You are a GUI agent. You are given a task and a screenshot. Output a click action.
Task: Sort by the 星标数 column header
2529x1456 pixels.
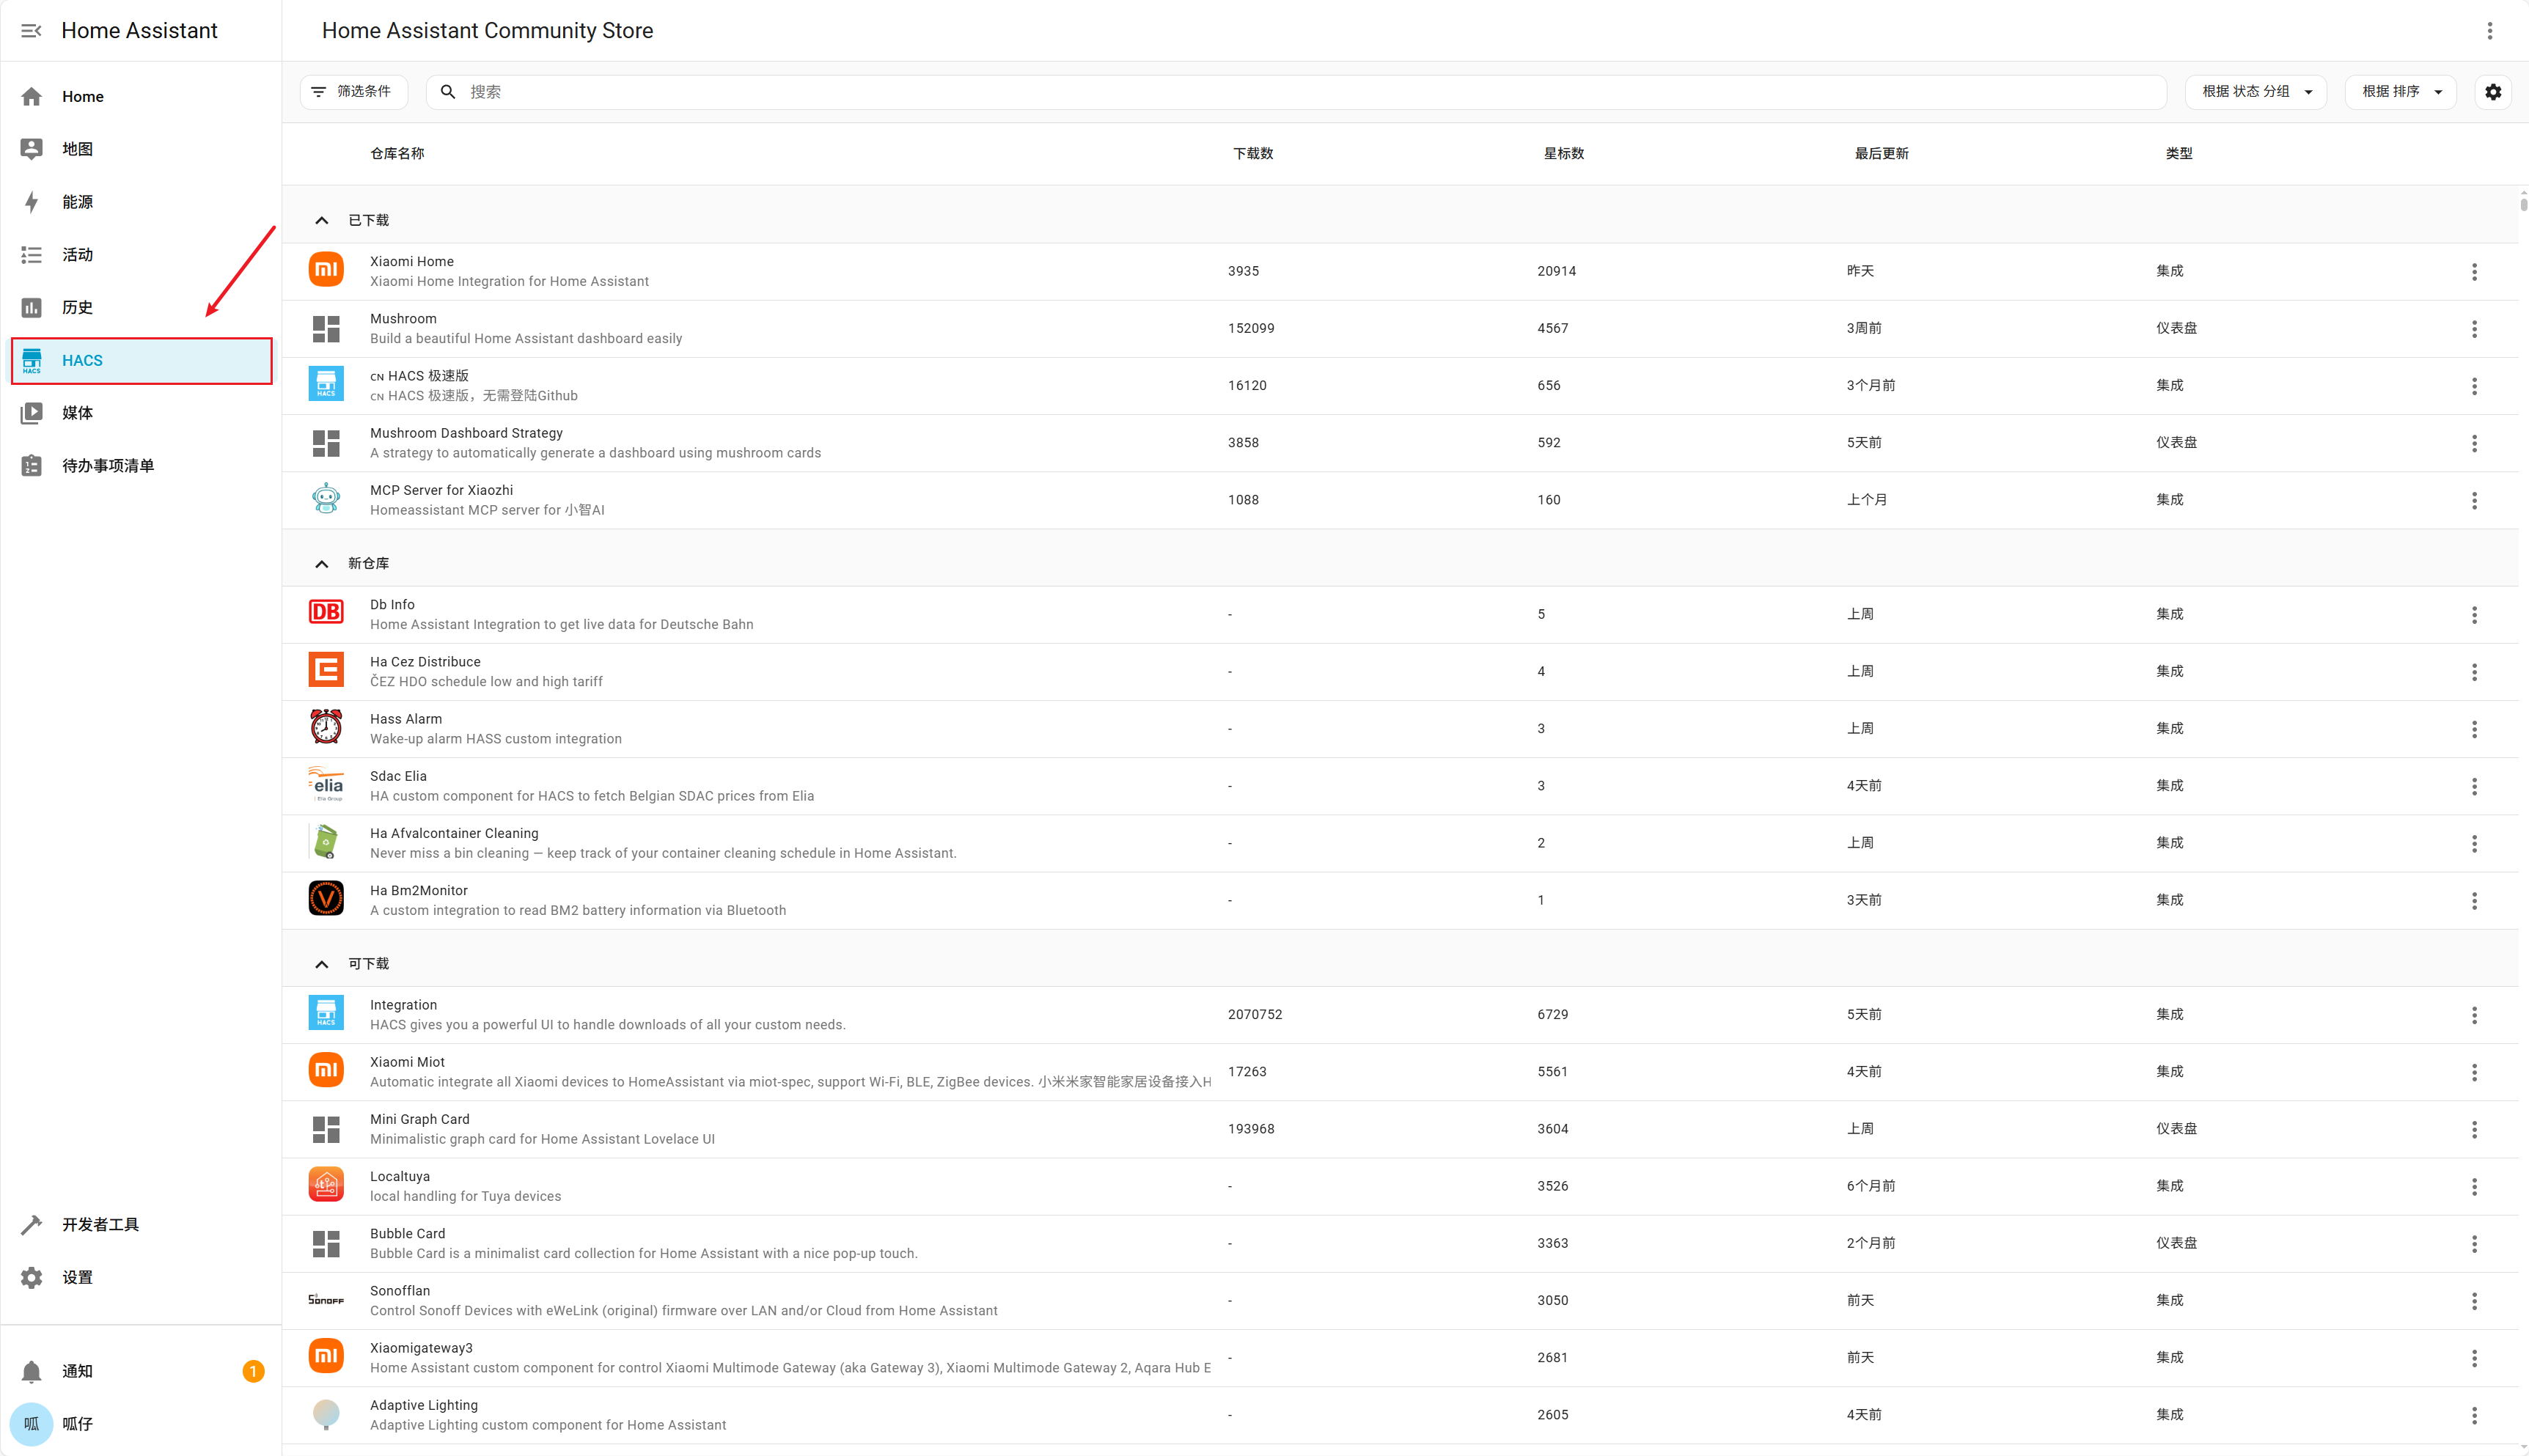coord(1563,153)
